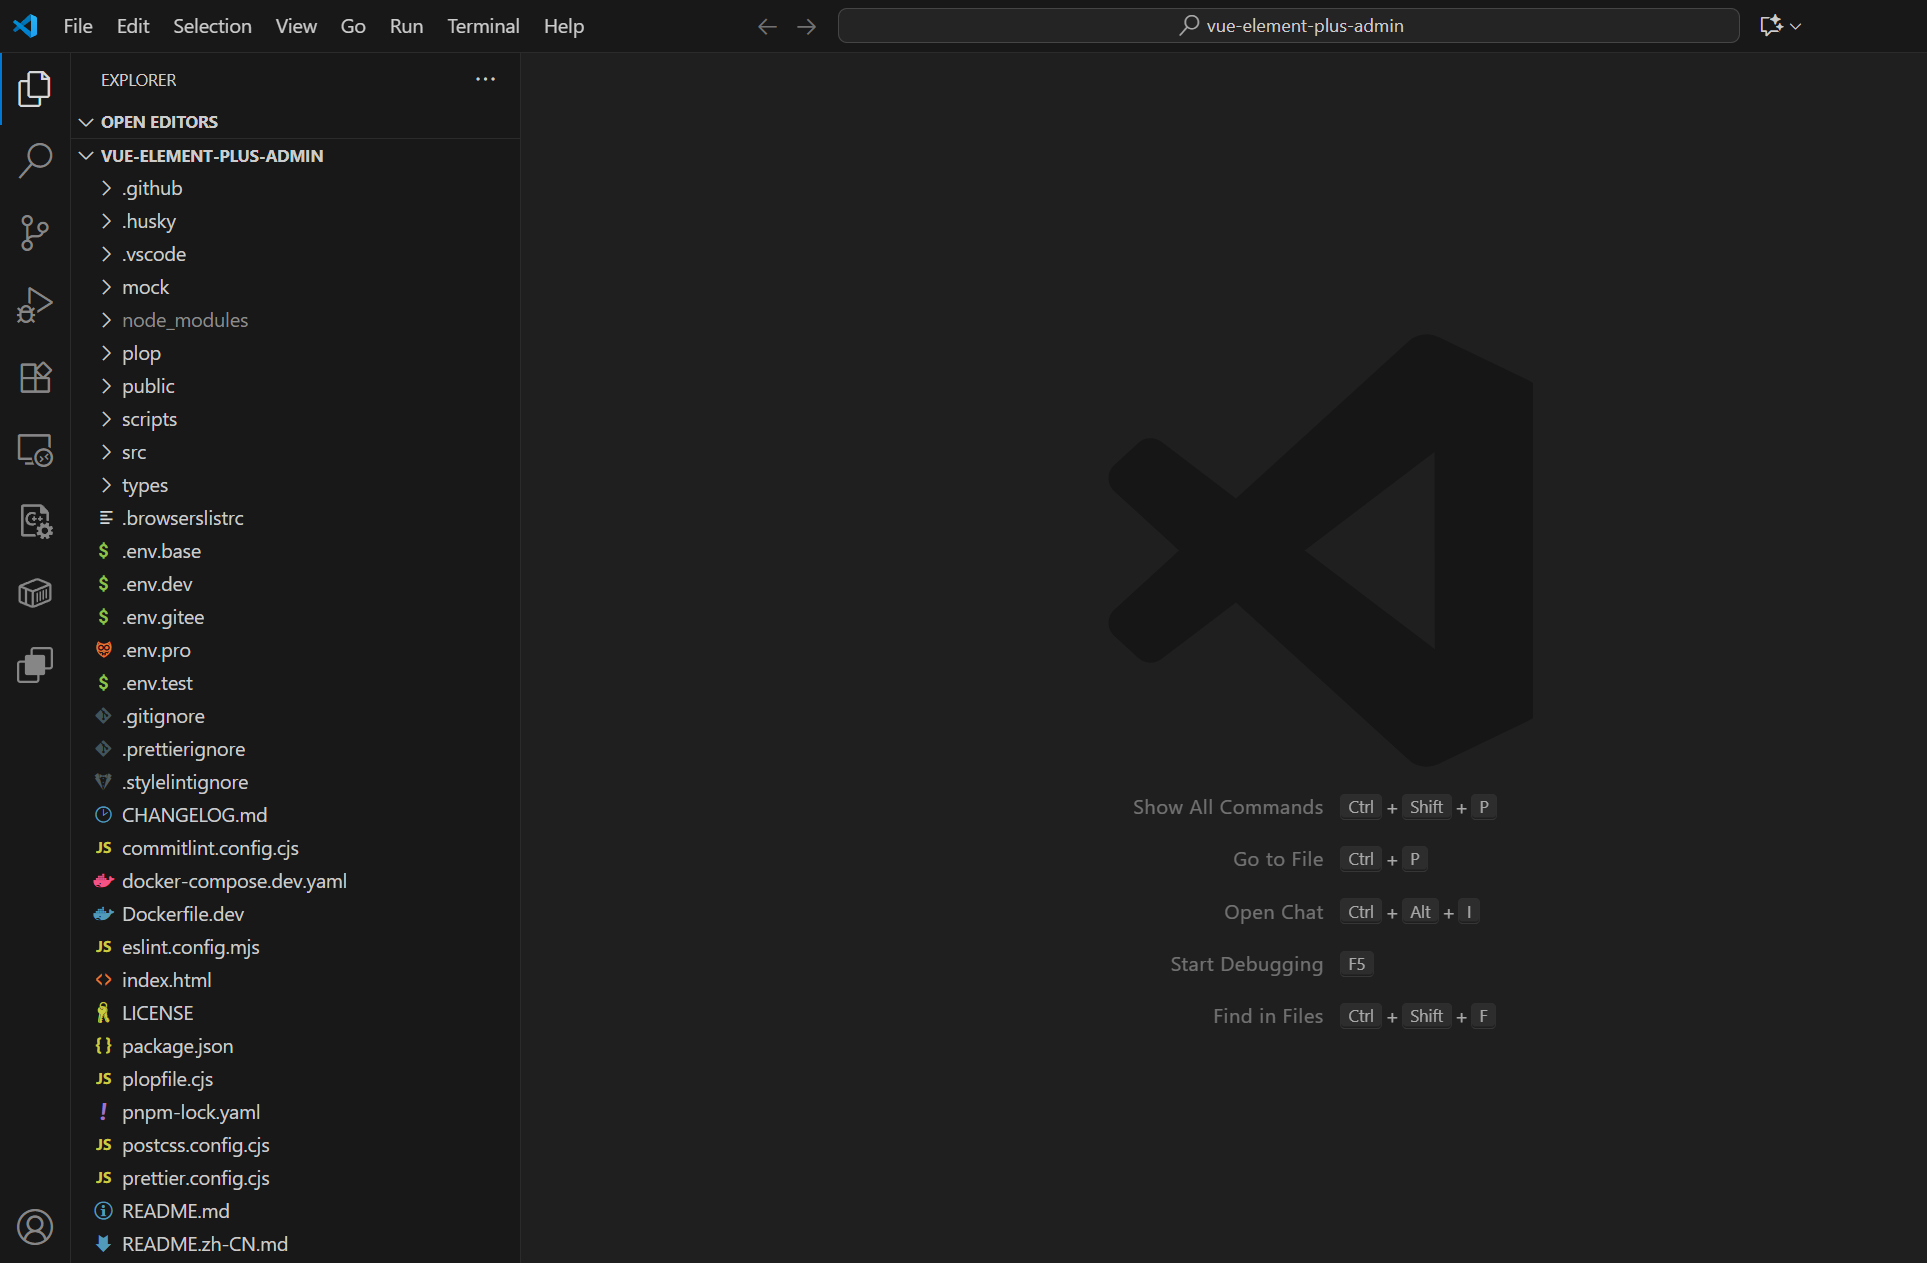Open the docker-compose.dev.yaml file
1927x1263 pixels.
click(295, 881)
